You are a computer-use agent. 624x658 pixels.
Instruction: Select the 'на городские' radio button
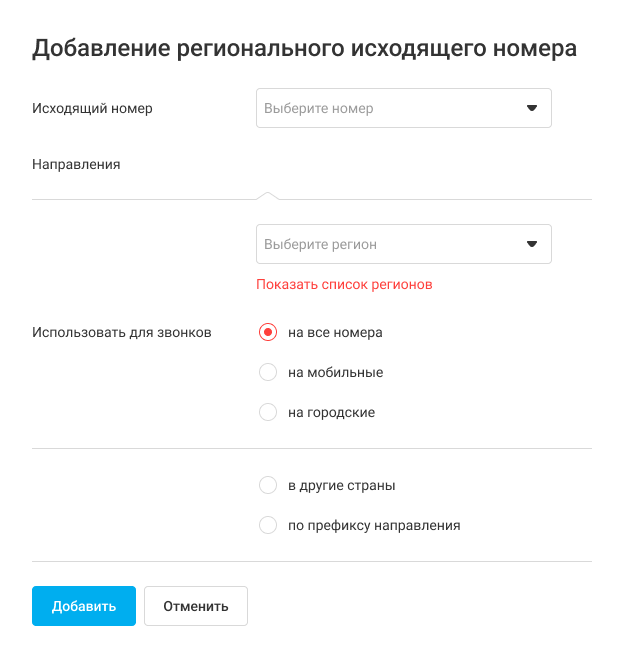point(267,412)
